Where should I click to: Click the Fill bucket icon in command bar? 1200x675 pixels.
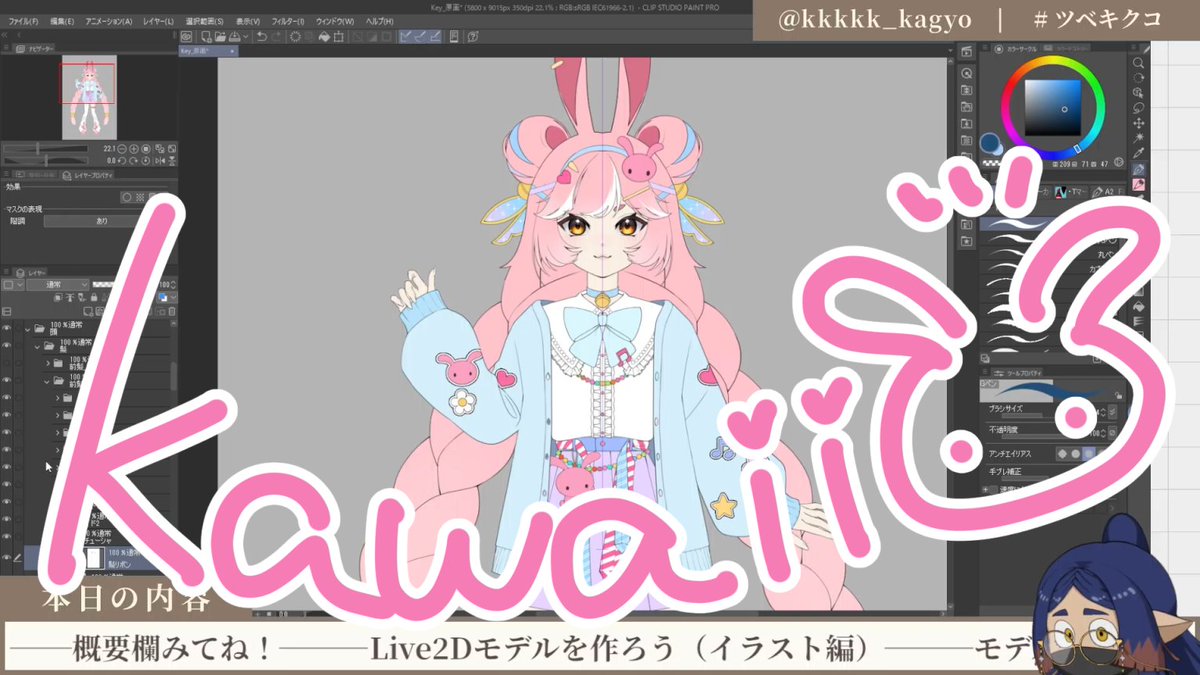pos(324,37)
